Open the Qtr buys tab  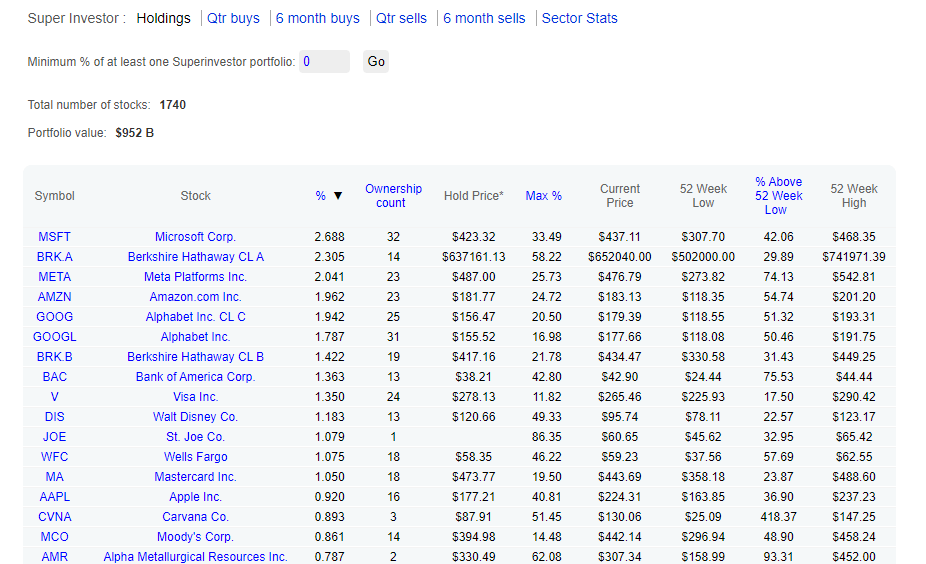click(233, 18)
